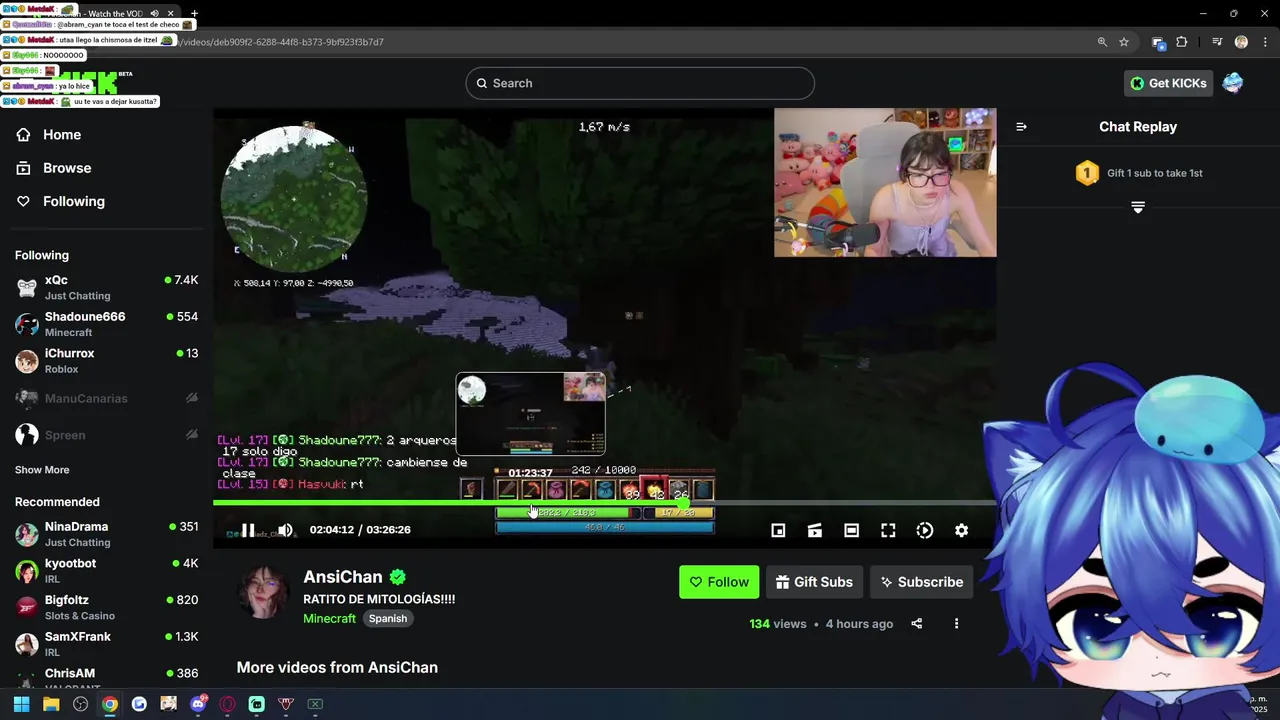
Task: Open NinaDrama recommended channel
Action: 106,534
